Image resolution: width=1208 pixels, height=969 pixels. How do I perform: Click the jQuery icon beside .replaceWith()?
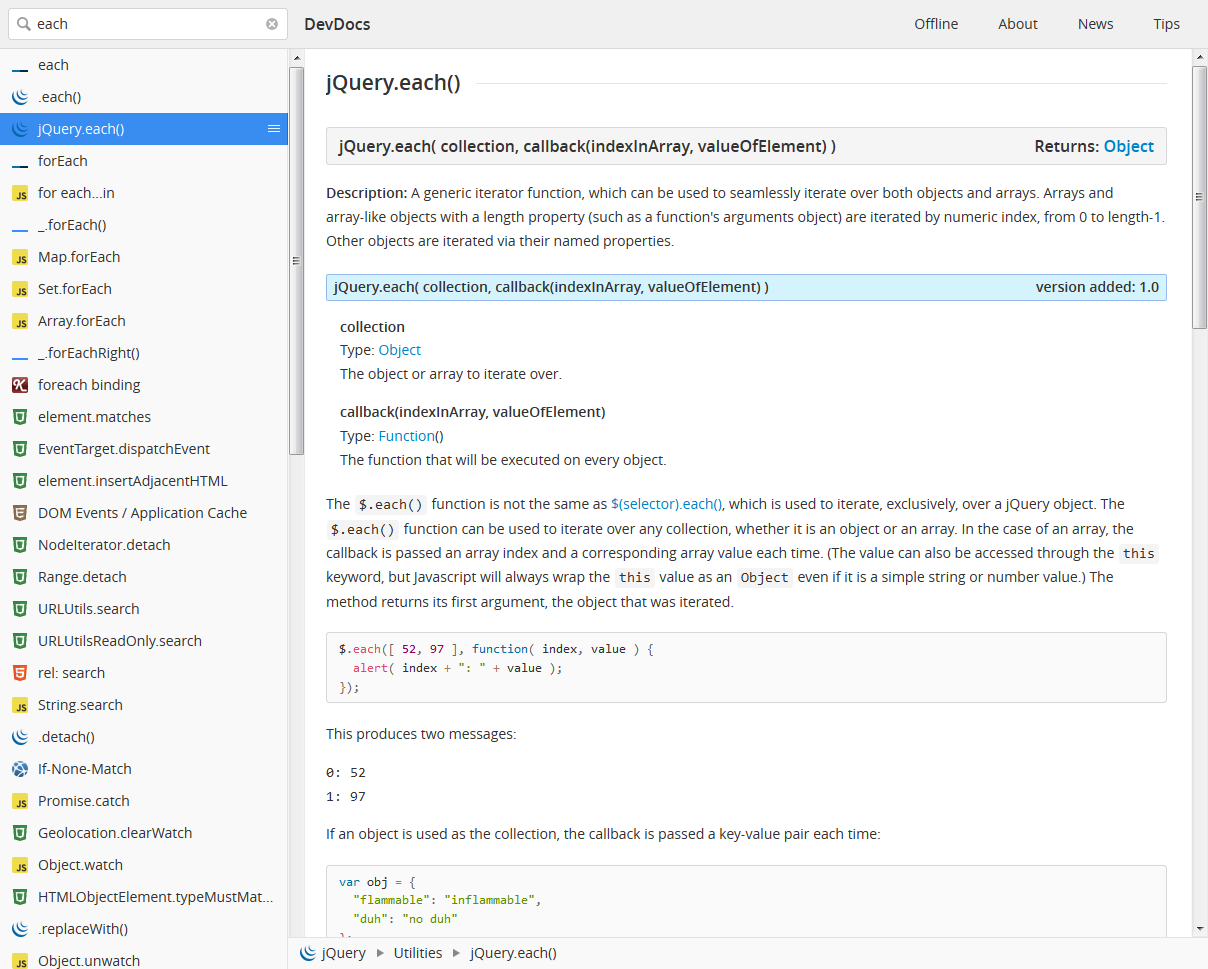pos(20,929)
